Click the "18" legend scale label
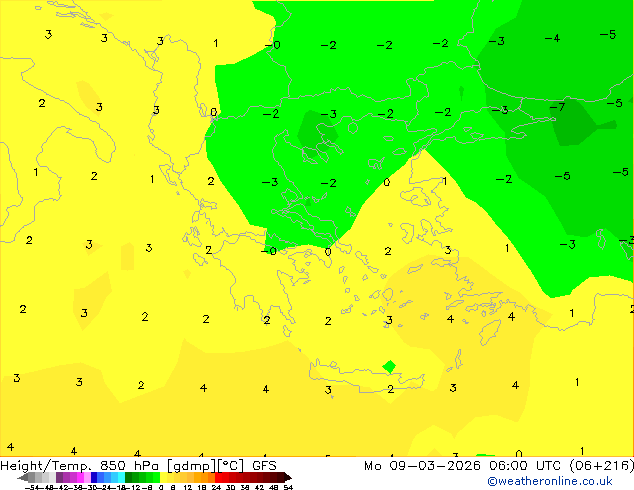Viewport: 634px width, 490px height. click(202, 487)
